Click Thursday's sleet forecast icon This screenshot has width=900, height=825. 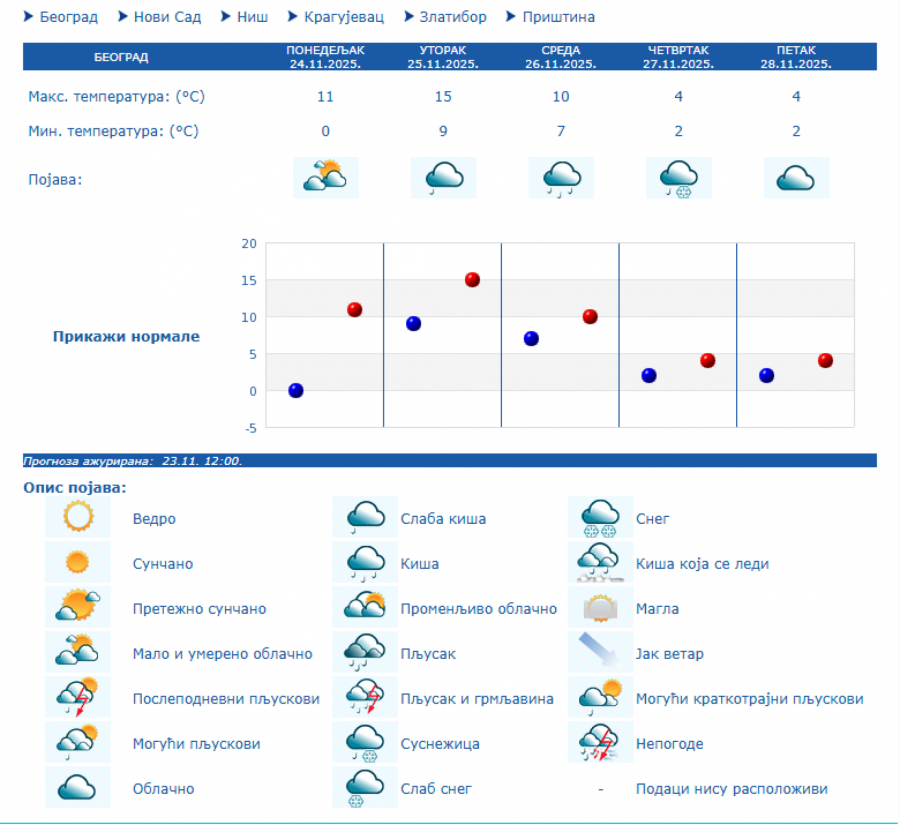pyautogui.click(x=679, y=178)
